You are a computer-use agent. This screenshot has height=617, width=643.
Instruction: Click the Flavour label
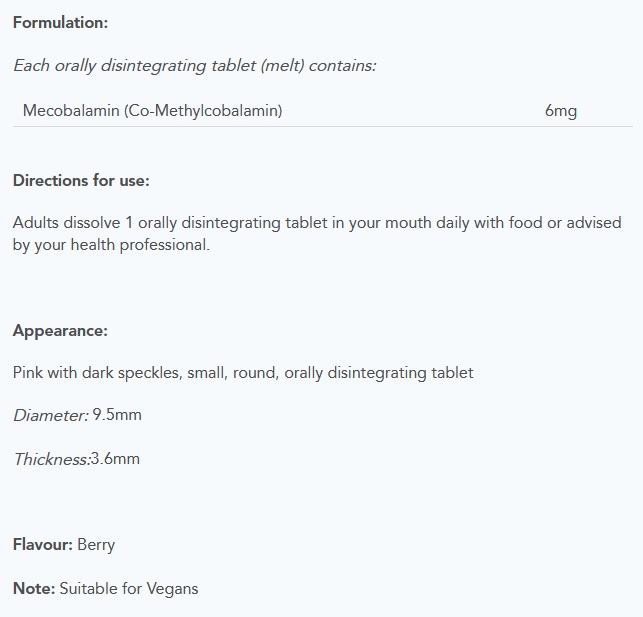43,545
